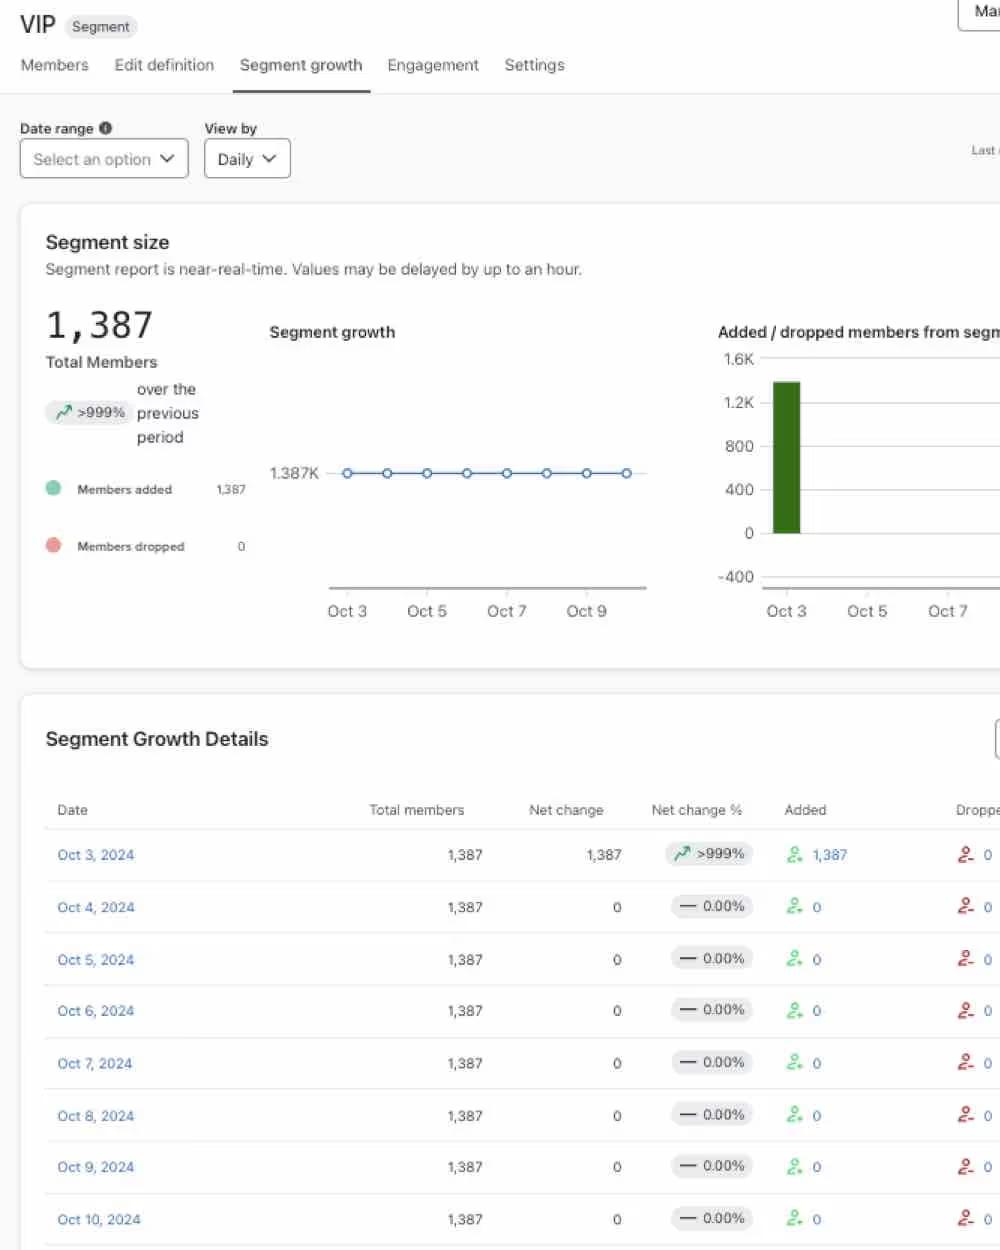Switch to the Engagement tab
This screenshot has height=1250, width=1000.
tap(433, 65)
